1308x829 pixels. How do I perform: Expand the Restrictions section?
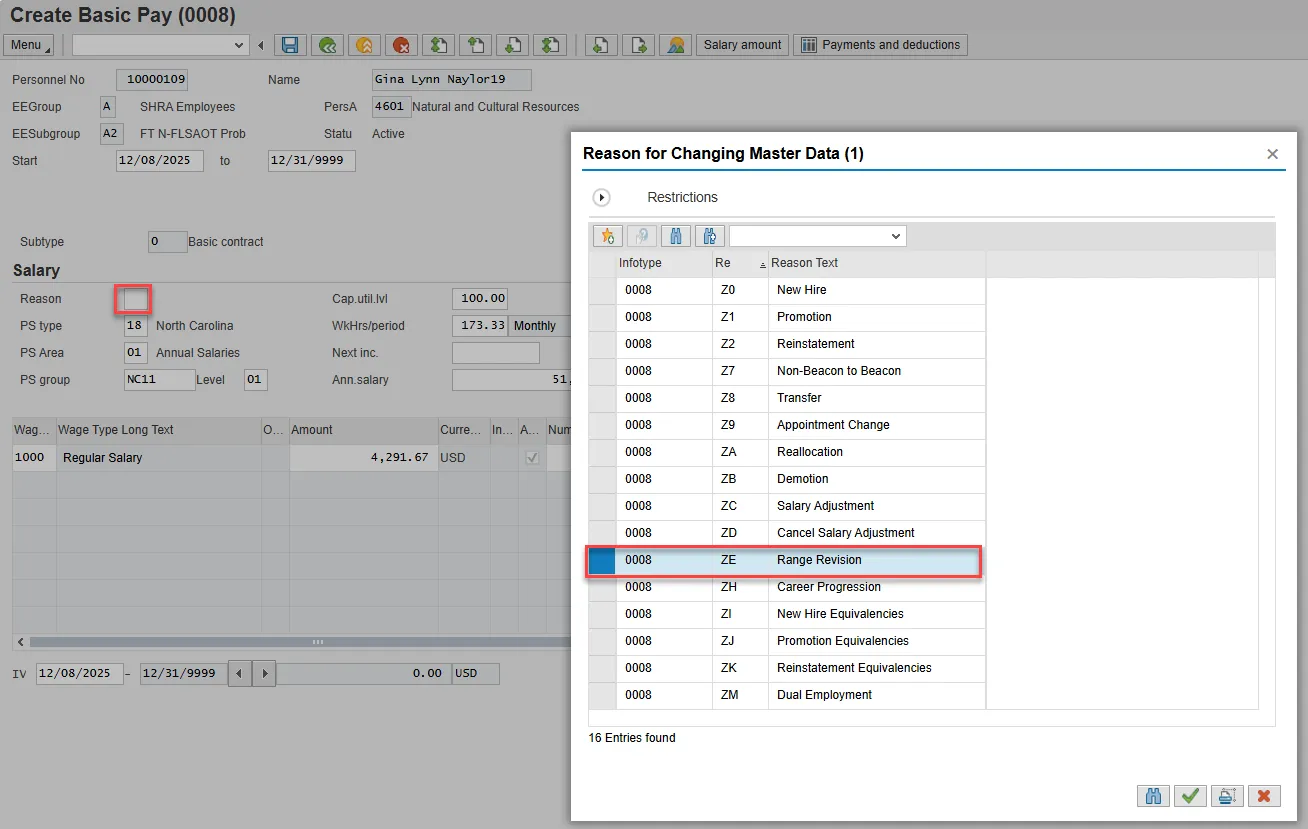coord(602,197)
